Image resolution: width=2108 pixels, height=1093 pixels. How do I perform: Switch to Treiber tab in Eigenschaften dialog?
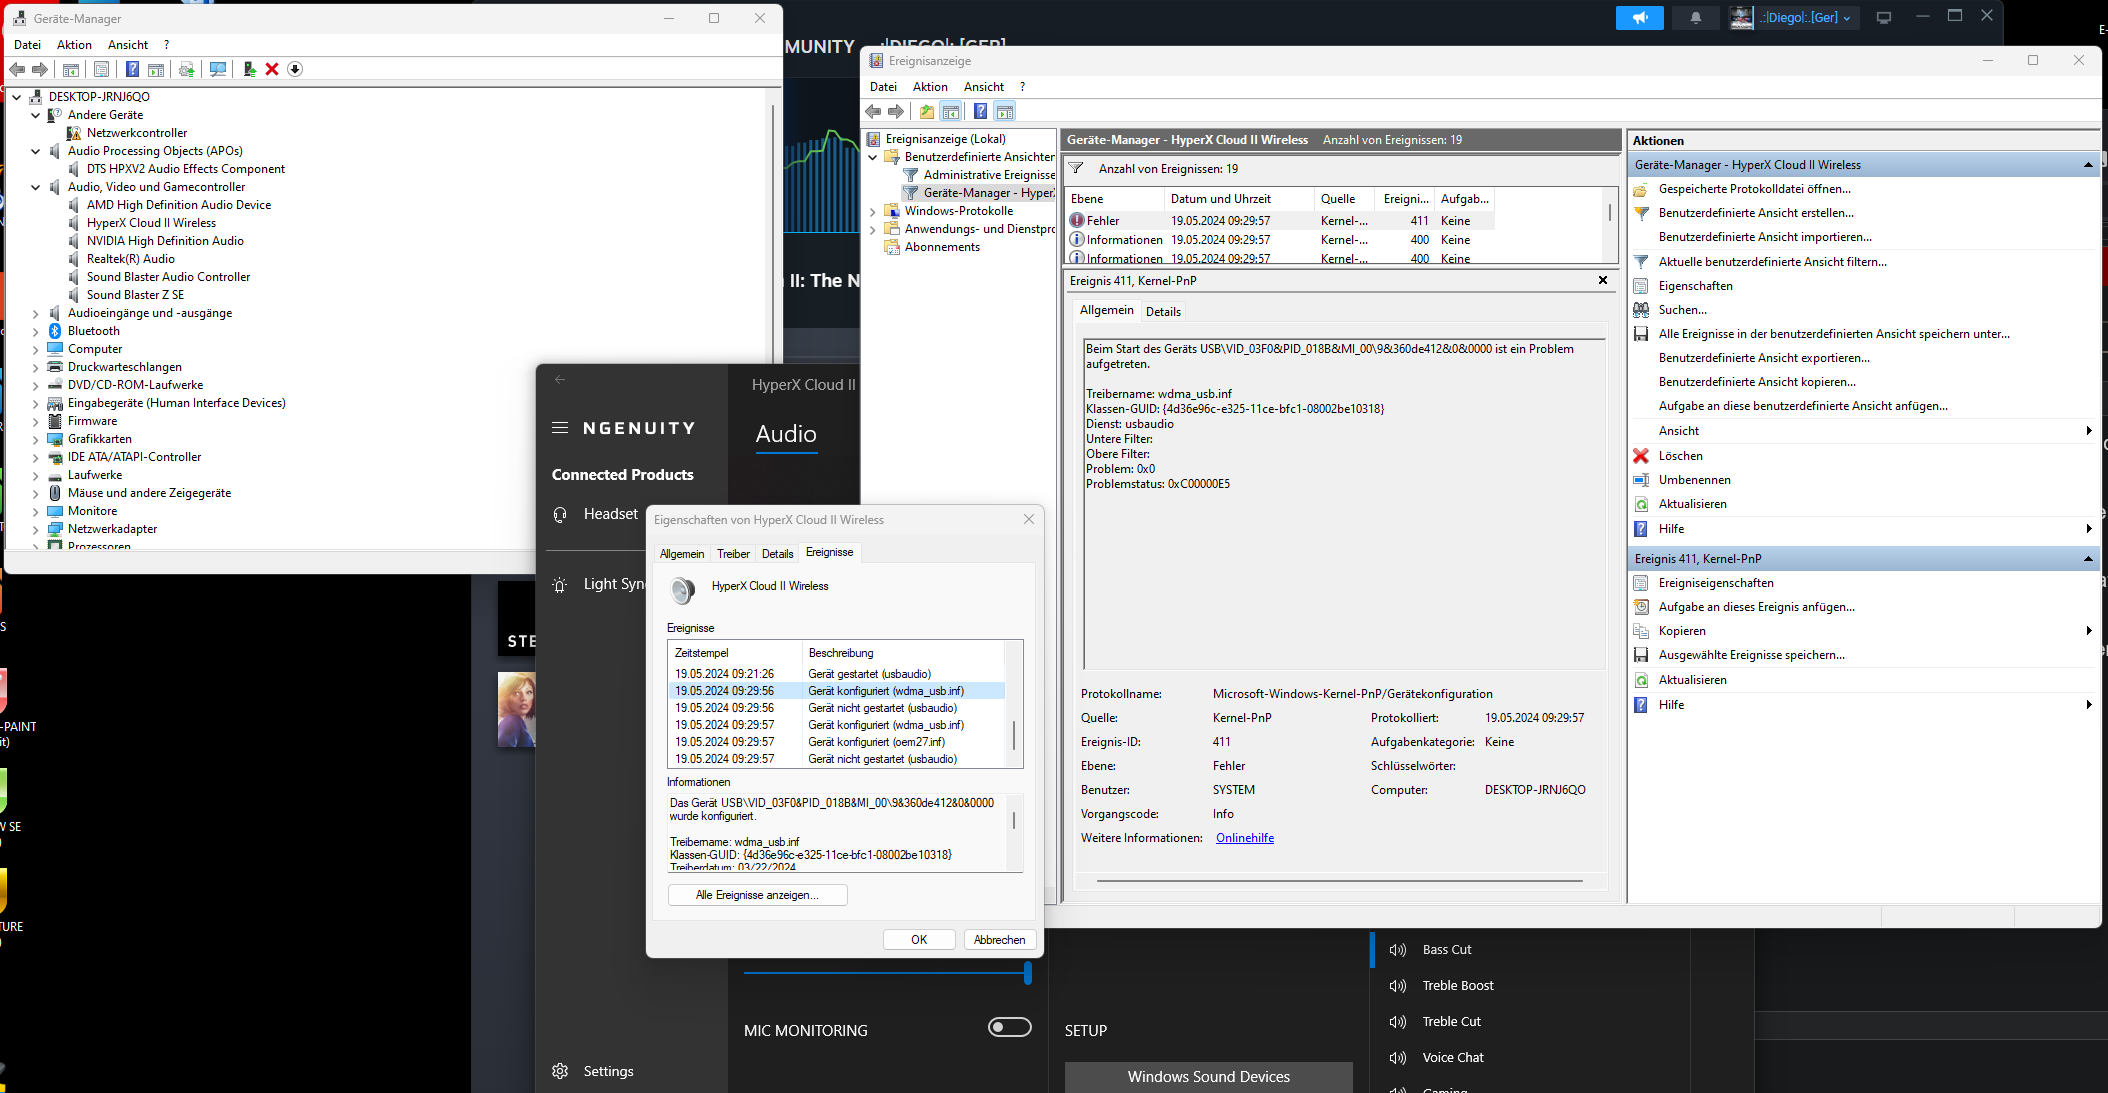(733, 554)
